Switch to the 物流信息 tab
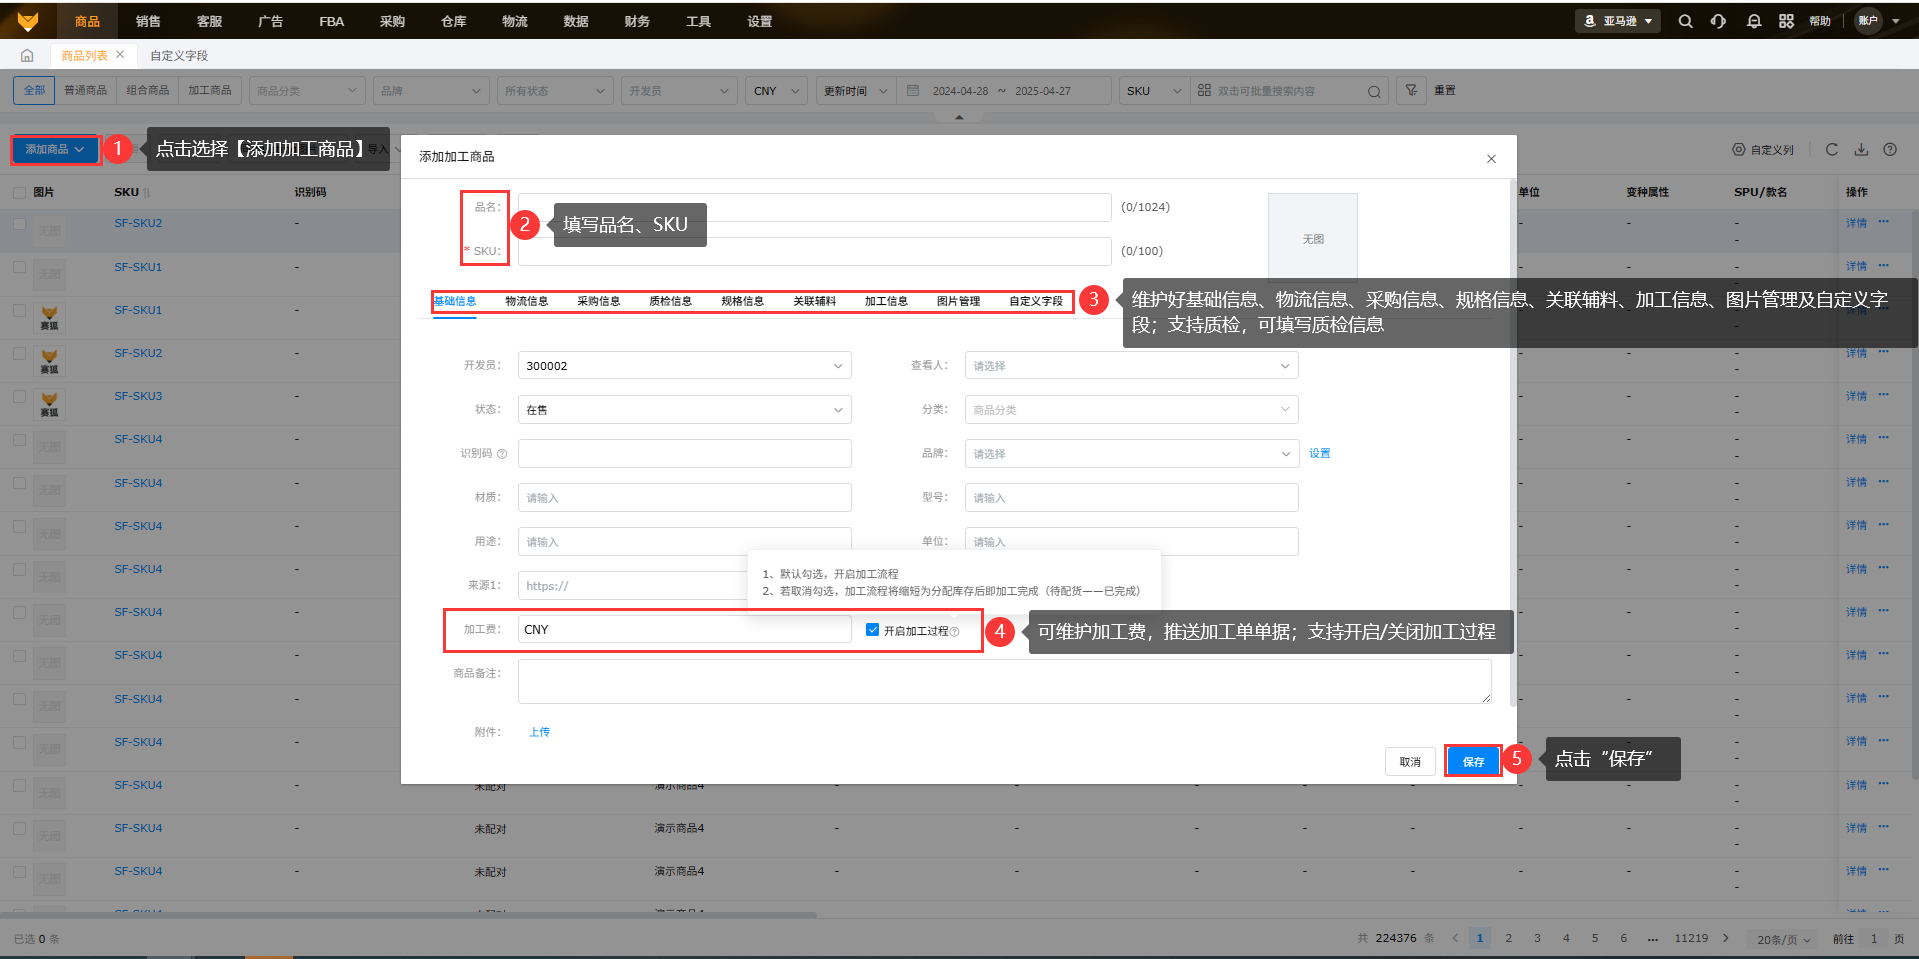Viewport: 1919px width, 959px height. (526, 301)
